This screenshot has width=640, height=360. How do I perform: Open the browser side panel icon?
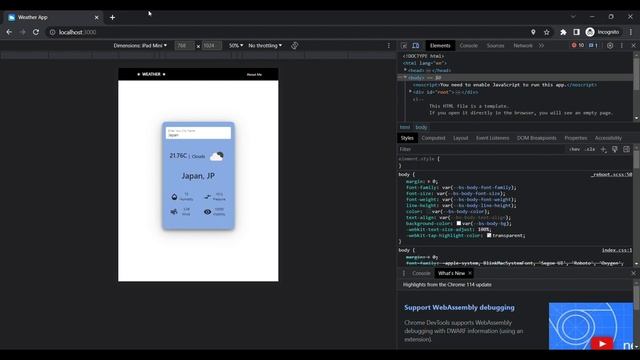(576, 32)
